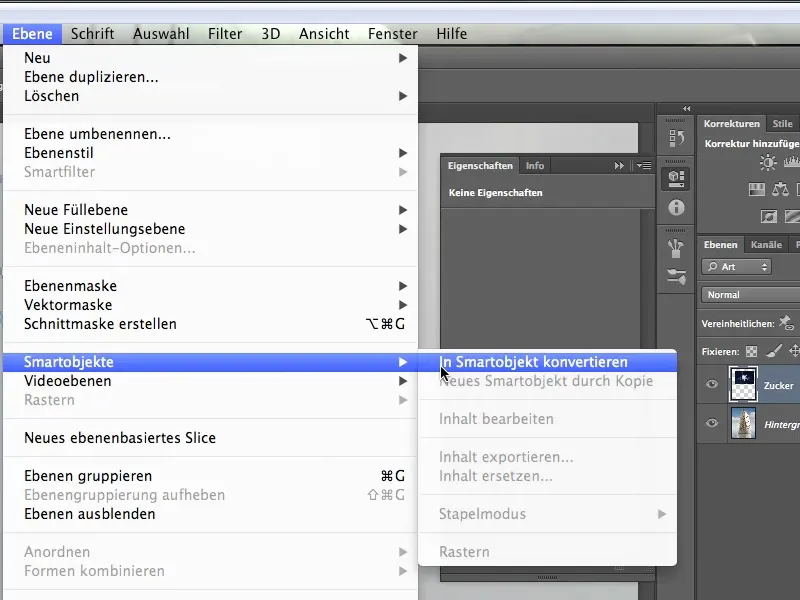Open the History panel icon
The image size is (800, 600).
point(676,138)
